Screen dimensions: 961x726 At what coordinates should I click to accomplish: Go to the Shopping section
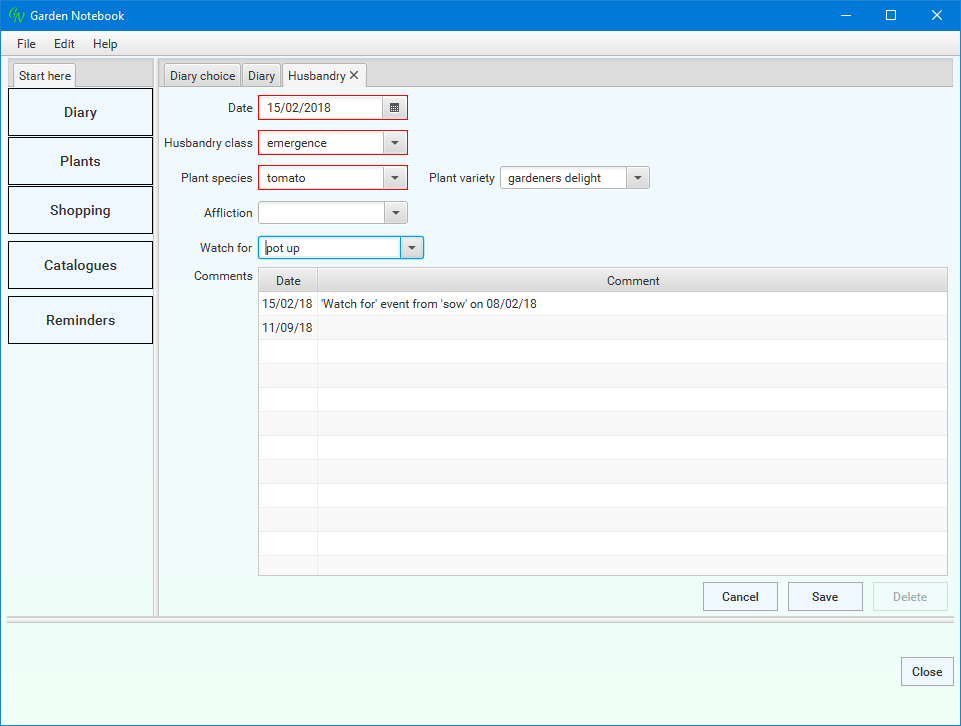80,211
